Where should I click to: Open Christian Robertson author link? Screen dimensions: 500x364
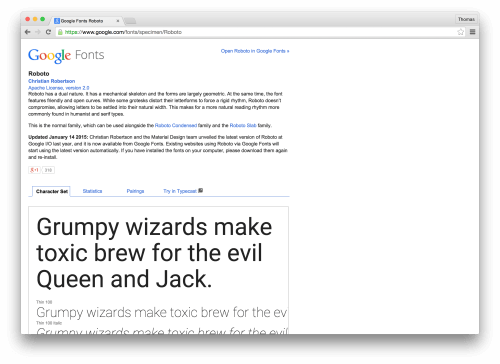[x=52, y=81]
